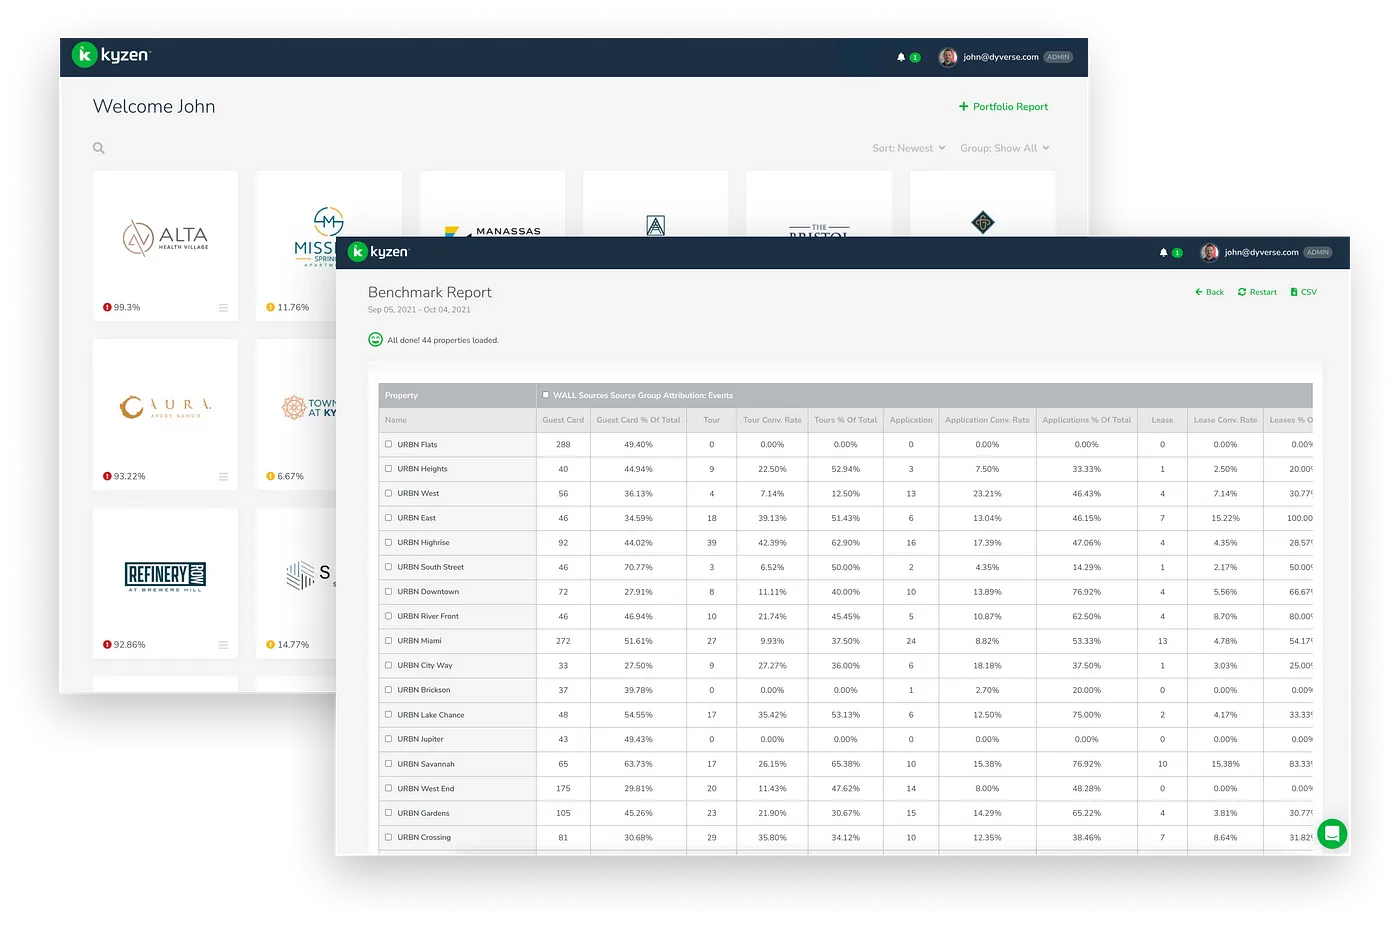The image size is (1400, 927).
Task: Click the red alert icon on Aura card
Action: click(x=107, y=476)
